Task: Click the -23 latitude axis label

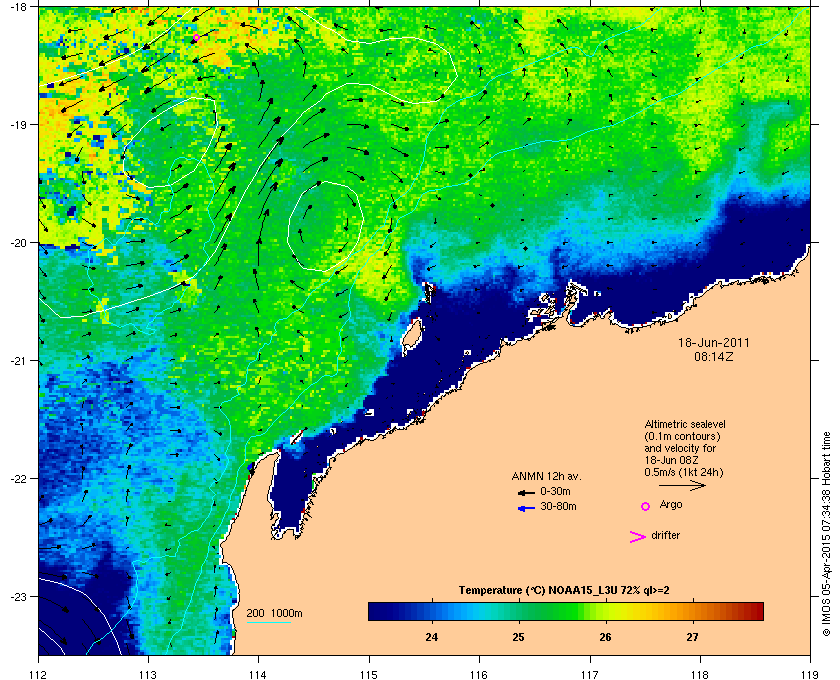Action: pyautogui.click(x=17, y=596)
